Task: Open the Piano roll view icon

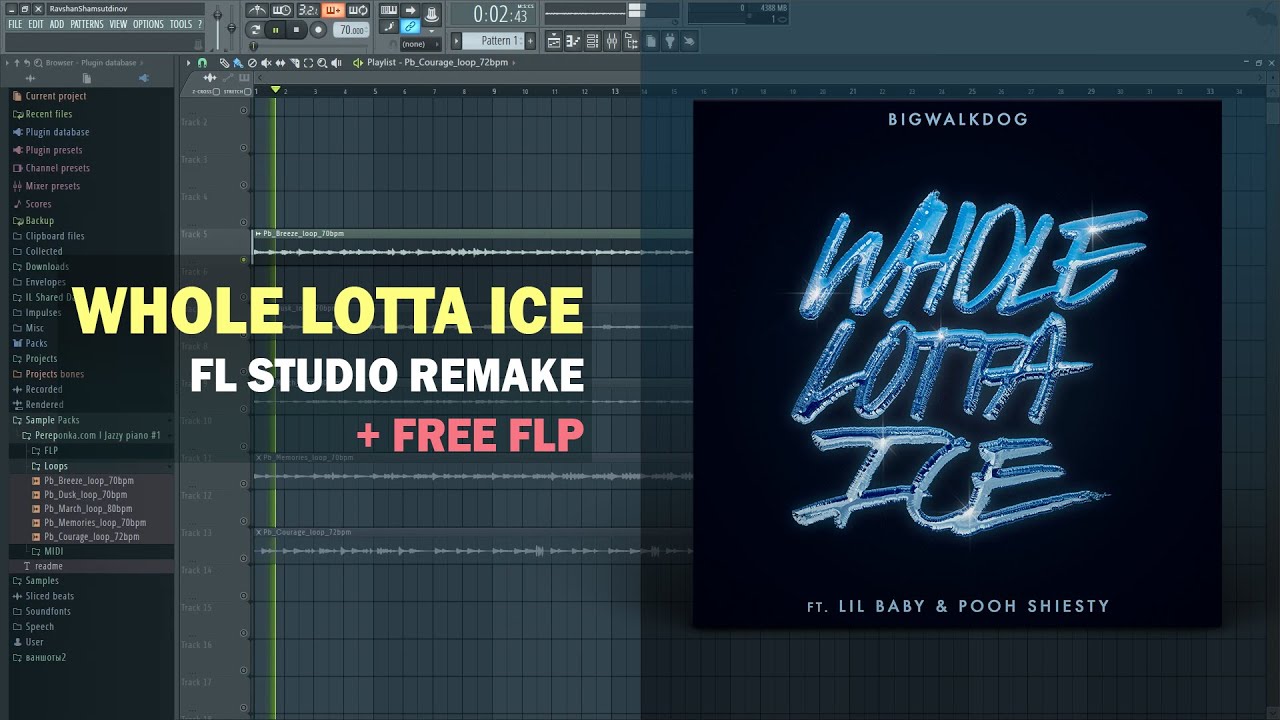Action: point(573,41)
